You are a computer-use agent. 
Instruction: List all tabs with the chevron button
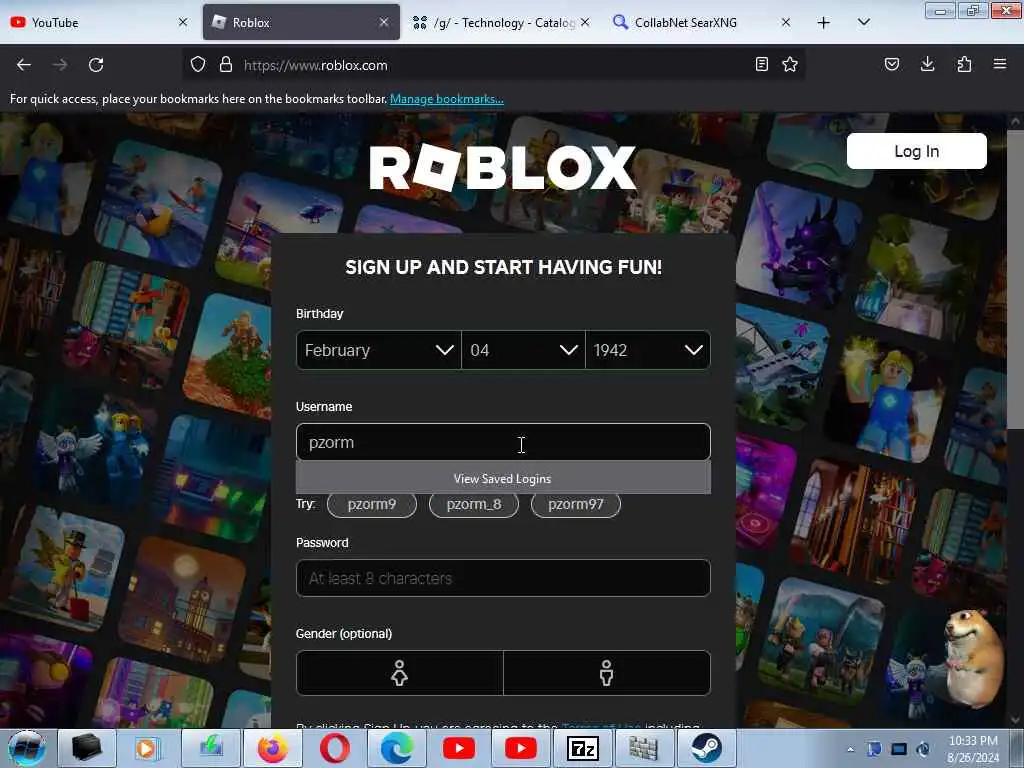click(863, 22)
